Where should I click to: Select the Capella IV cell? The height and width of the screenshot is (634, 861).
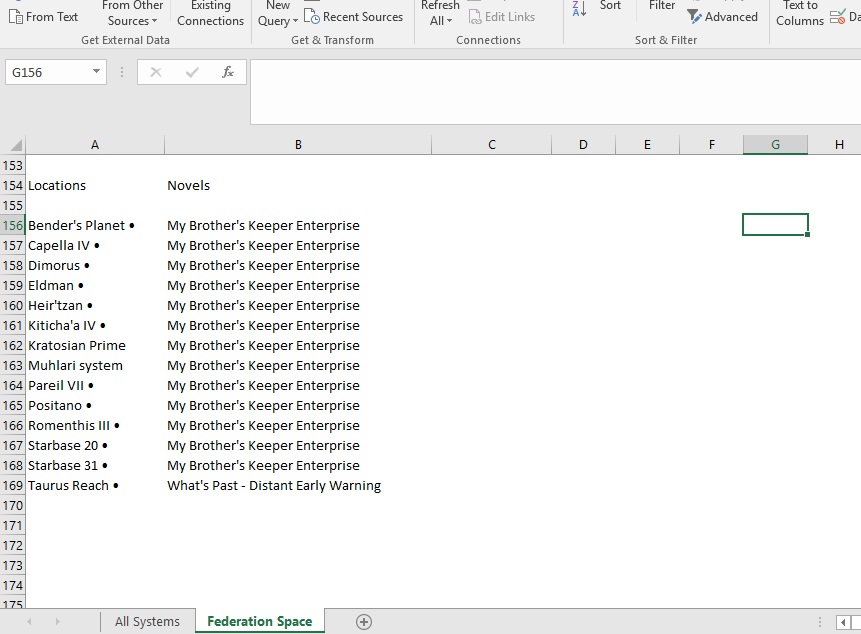pos(95,245)
